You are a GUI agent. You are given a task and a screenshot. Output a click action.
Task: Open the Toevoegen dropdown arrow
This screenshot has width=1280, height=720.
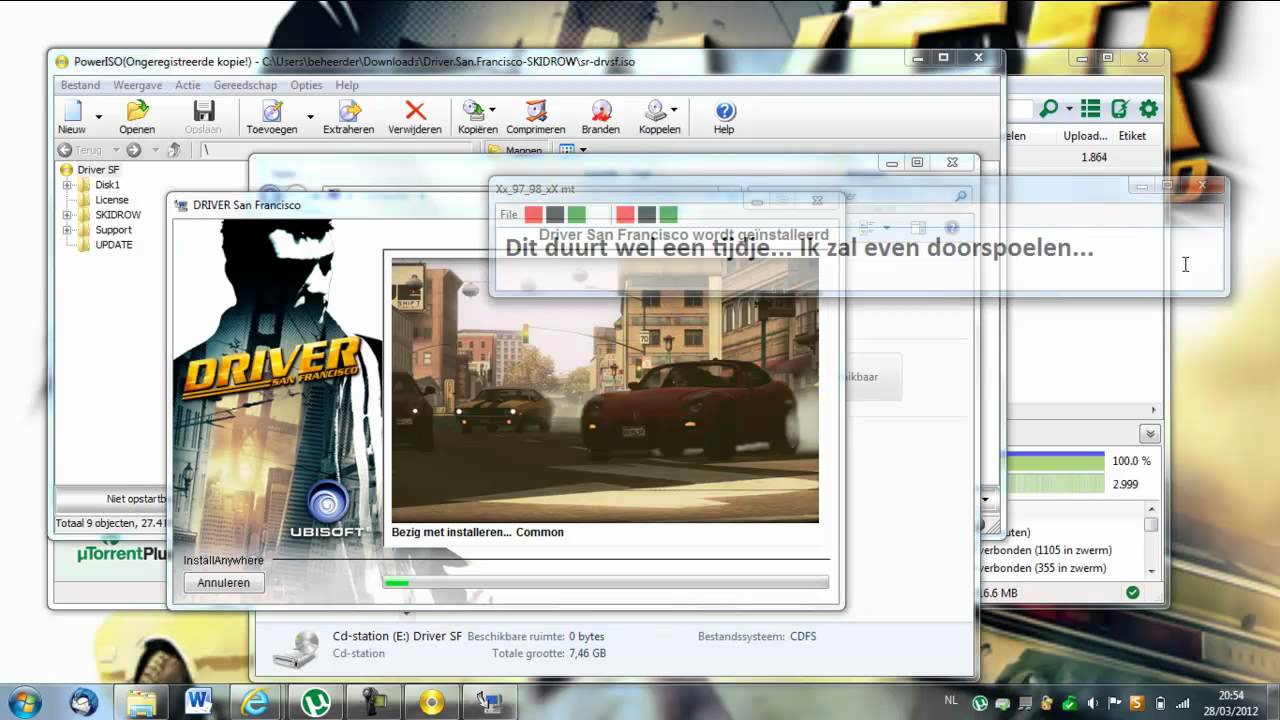[x=310, y=117]
